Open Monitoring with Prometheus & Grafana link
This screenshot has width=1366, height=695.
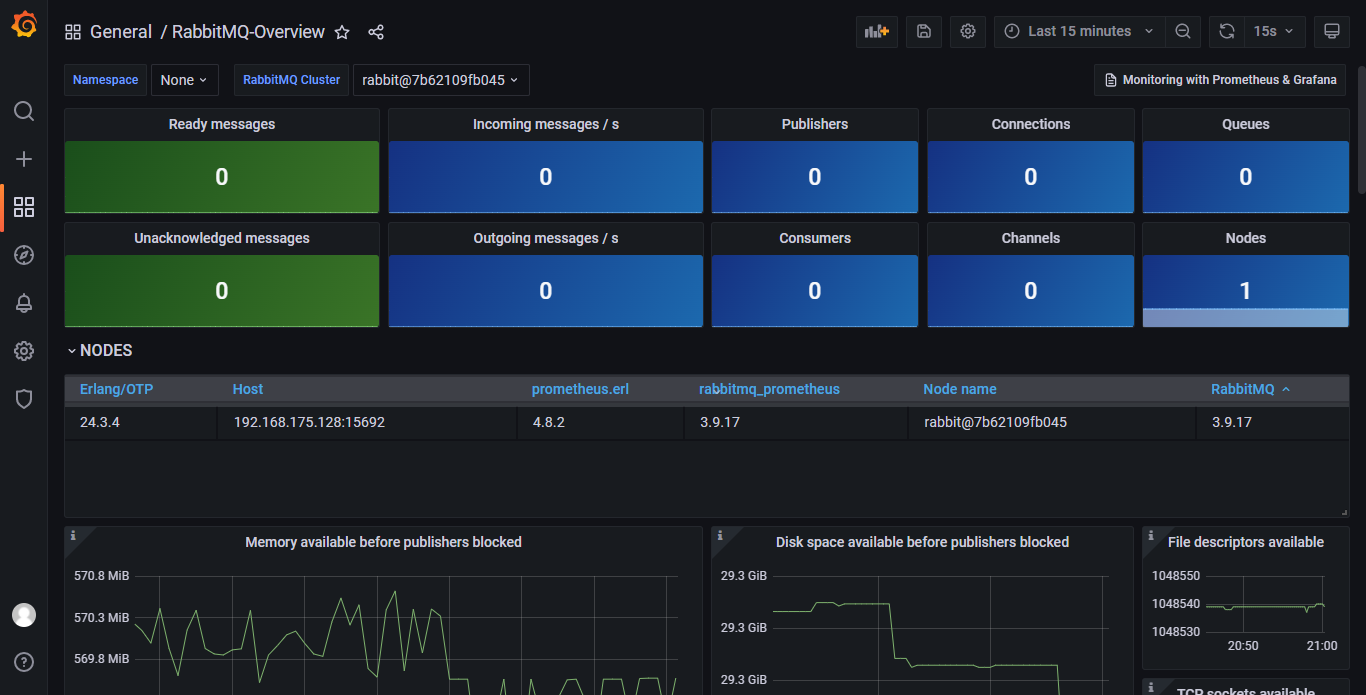pos(1220,80)
